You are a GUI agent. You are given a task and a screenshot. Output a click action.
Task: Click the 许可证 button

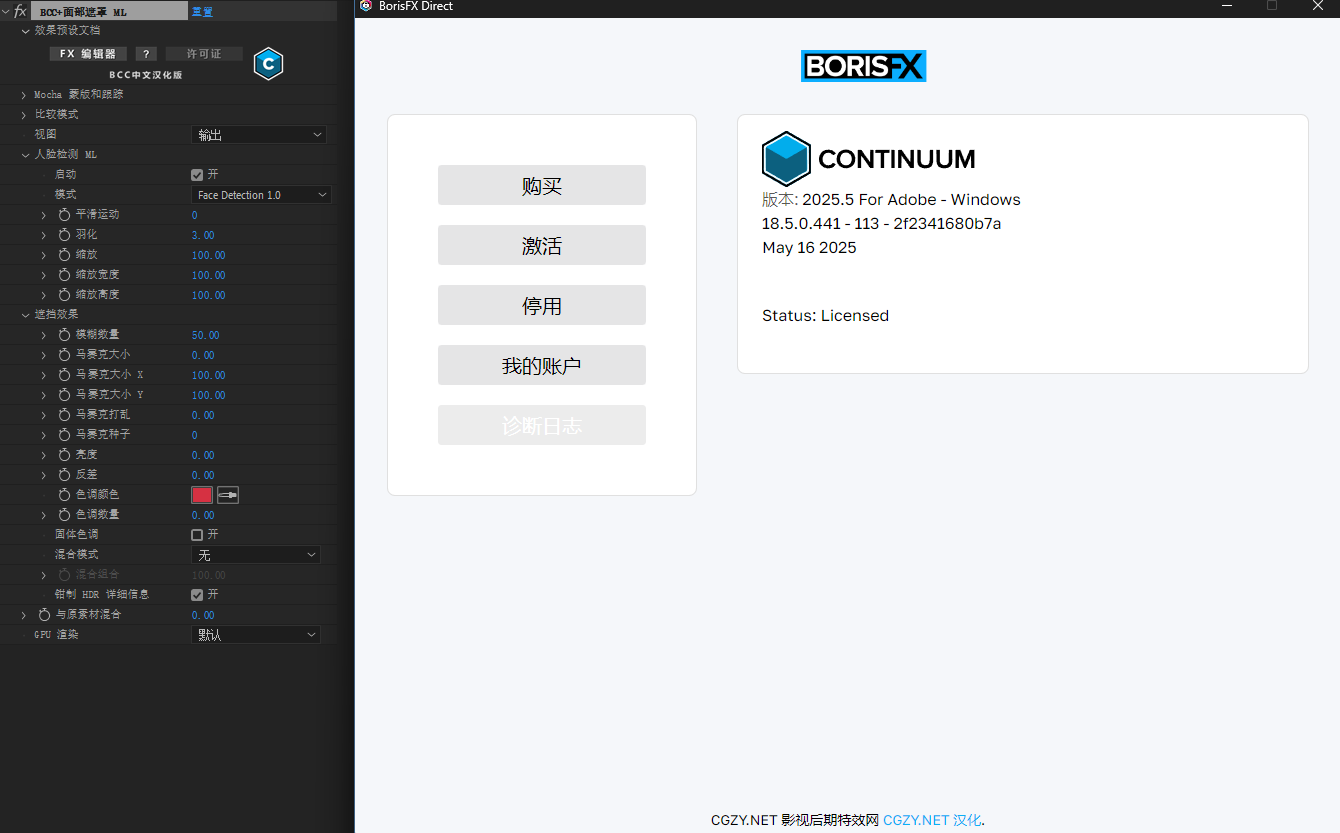click(x=204, y=54)
